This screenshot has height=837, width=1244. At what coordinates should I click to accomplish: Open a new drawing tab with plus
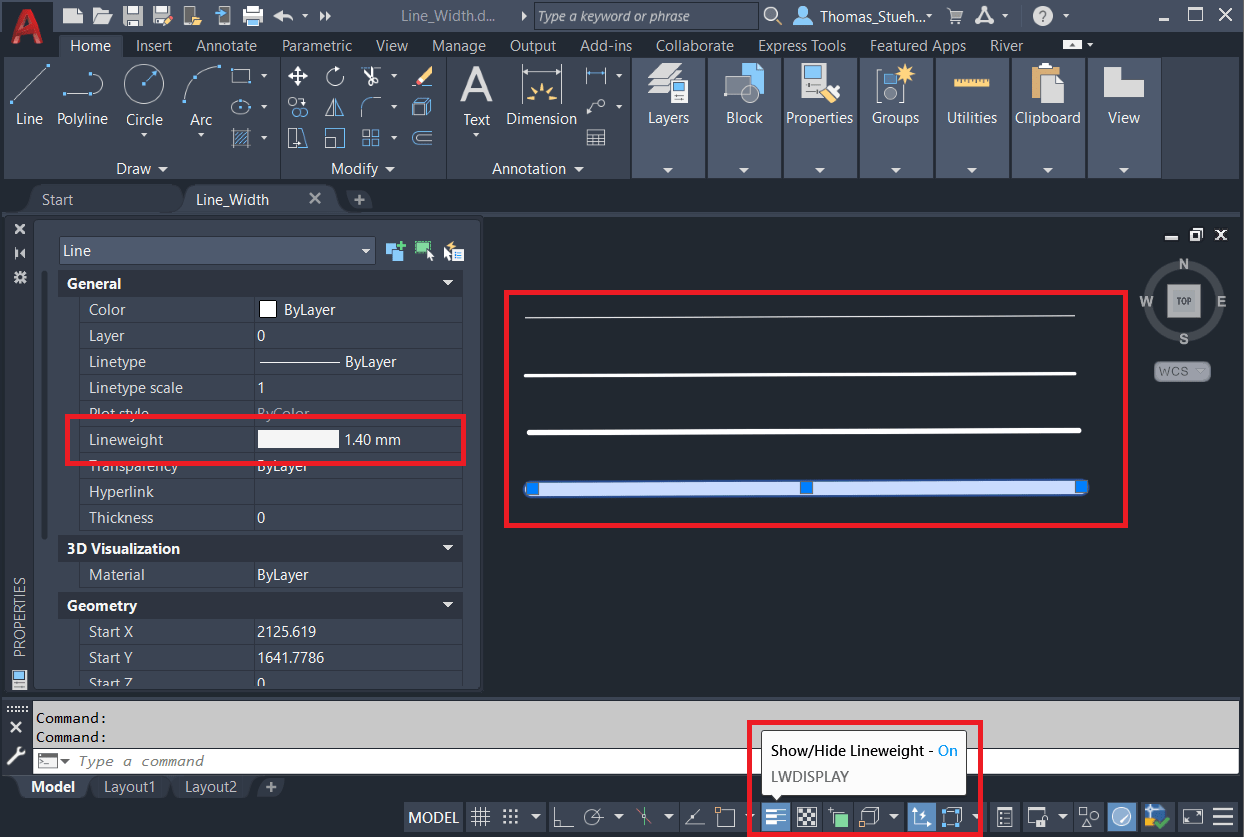click(359, 200)
